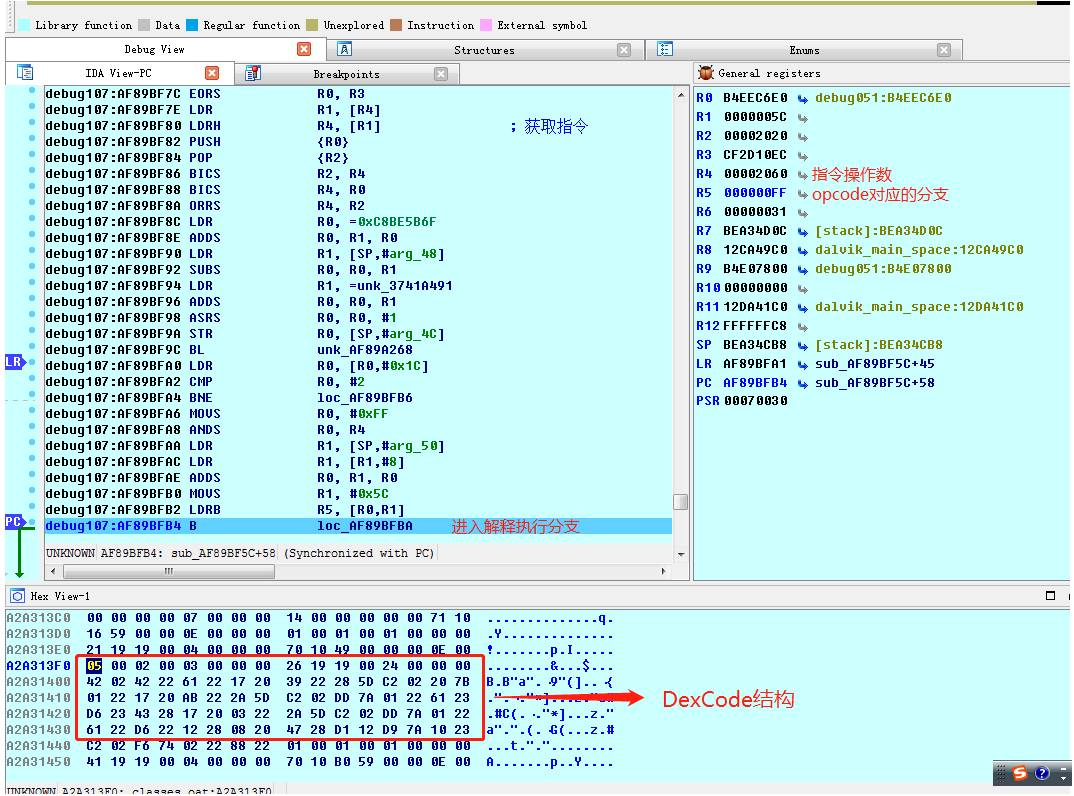Switch to the Structures tab
The image size is (1074, 796).
[x=485, y=48]
